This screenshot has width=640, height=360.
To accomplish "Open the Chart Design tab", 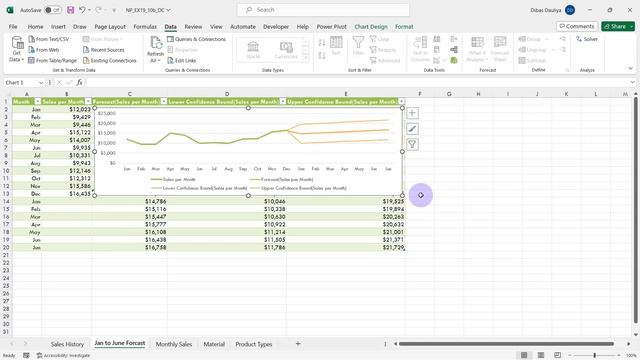I will coord(371,27).
